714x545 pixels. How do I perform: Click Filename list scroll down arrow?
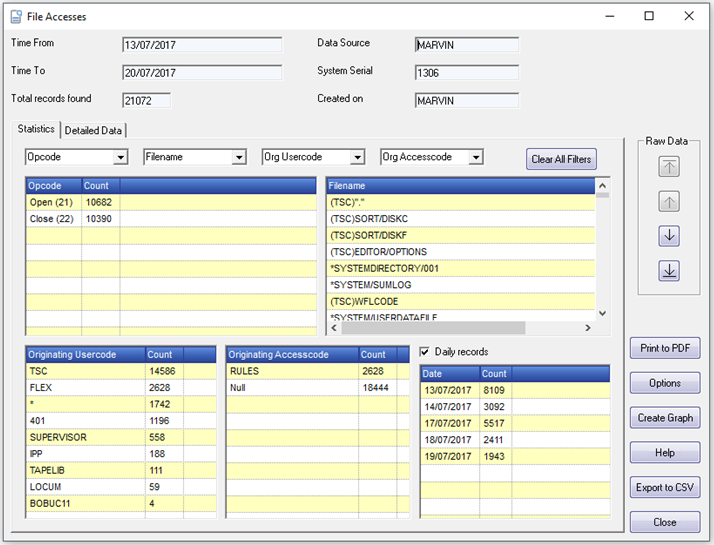(x=602, y=314)
